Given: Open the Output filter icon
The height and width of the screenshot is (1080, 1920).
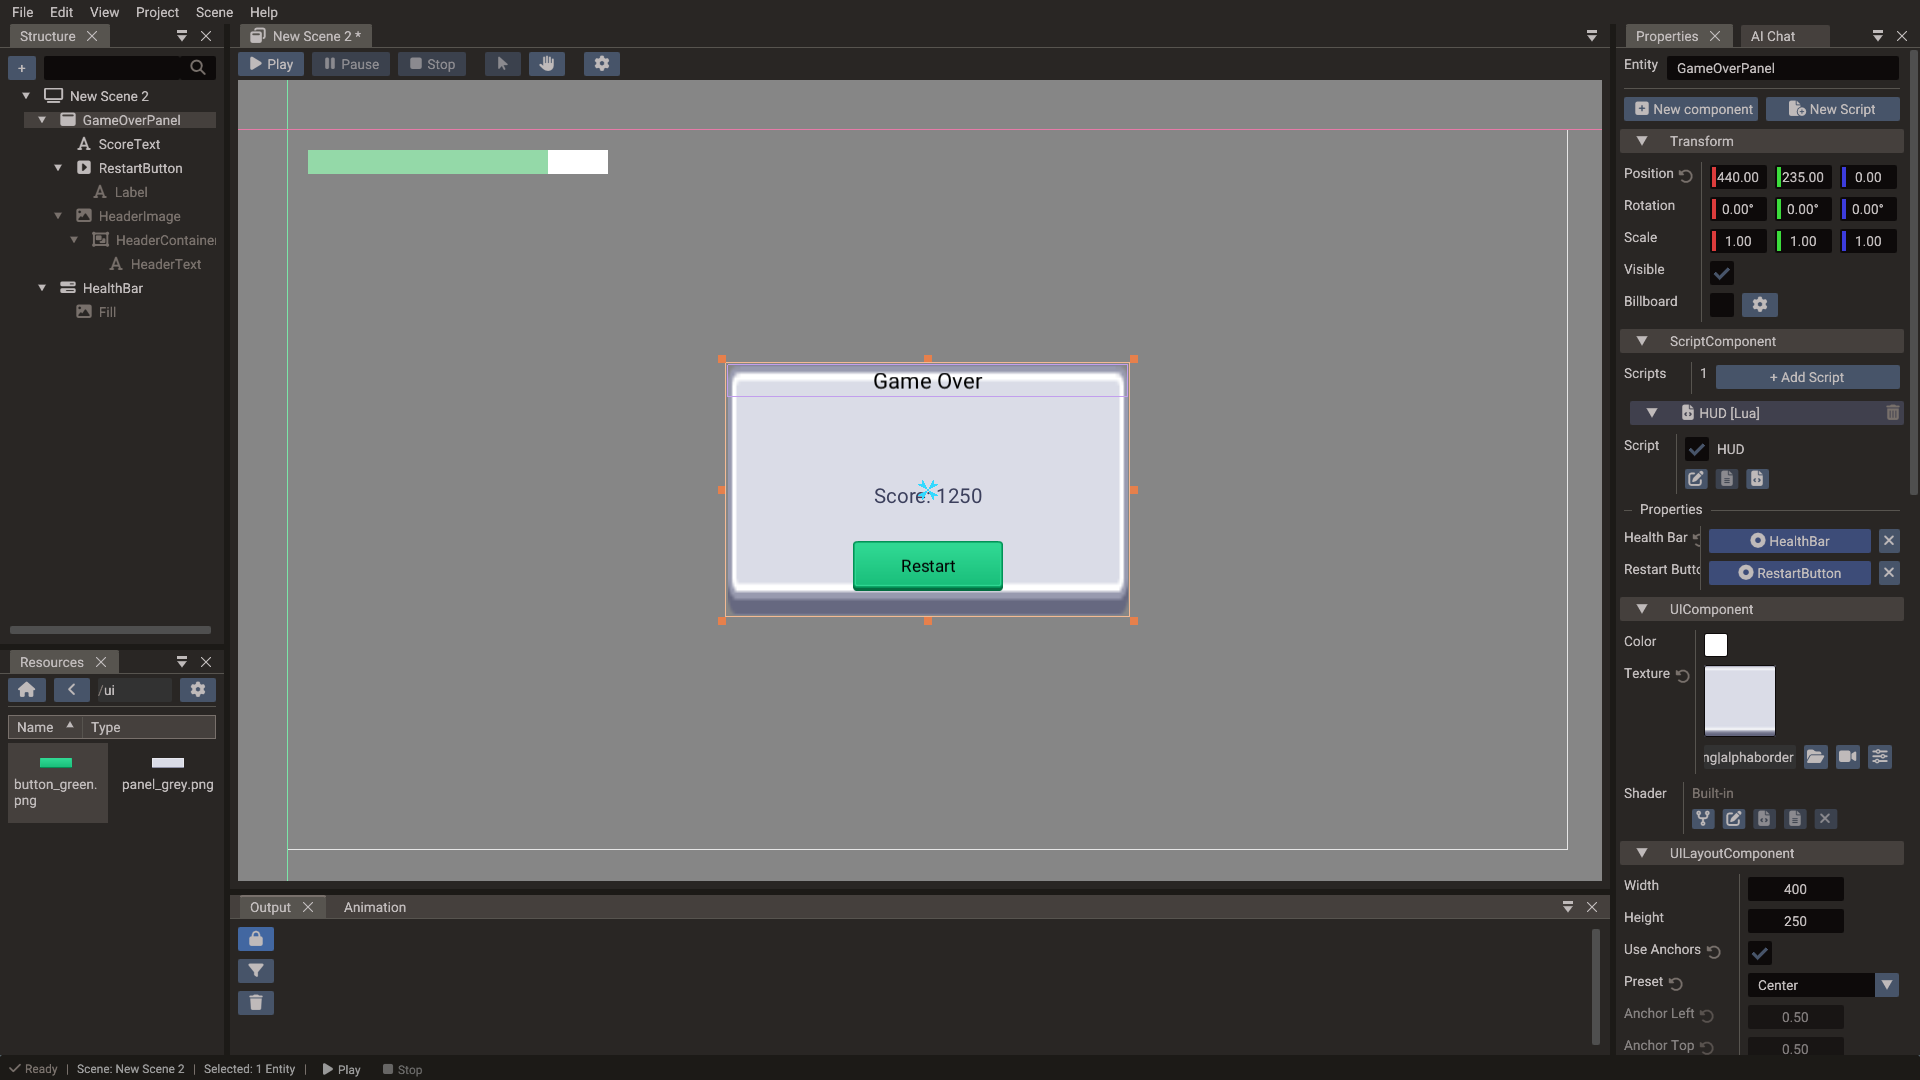Looking at the screenshot, I should point(256,971).
